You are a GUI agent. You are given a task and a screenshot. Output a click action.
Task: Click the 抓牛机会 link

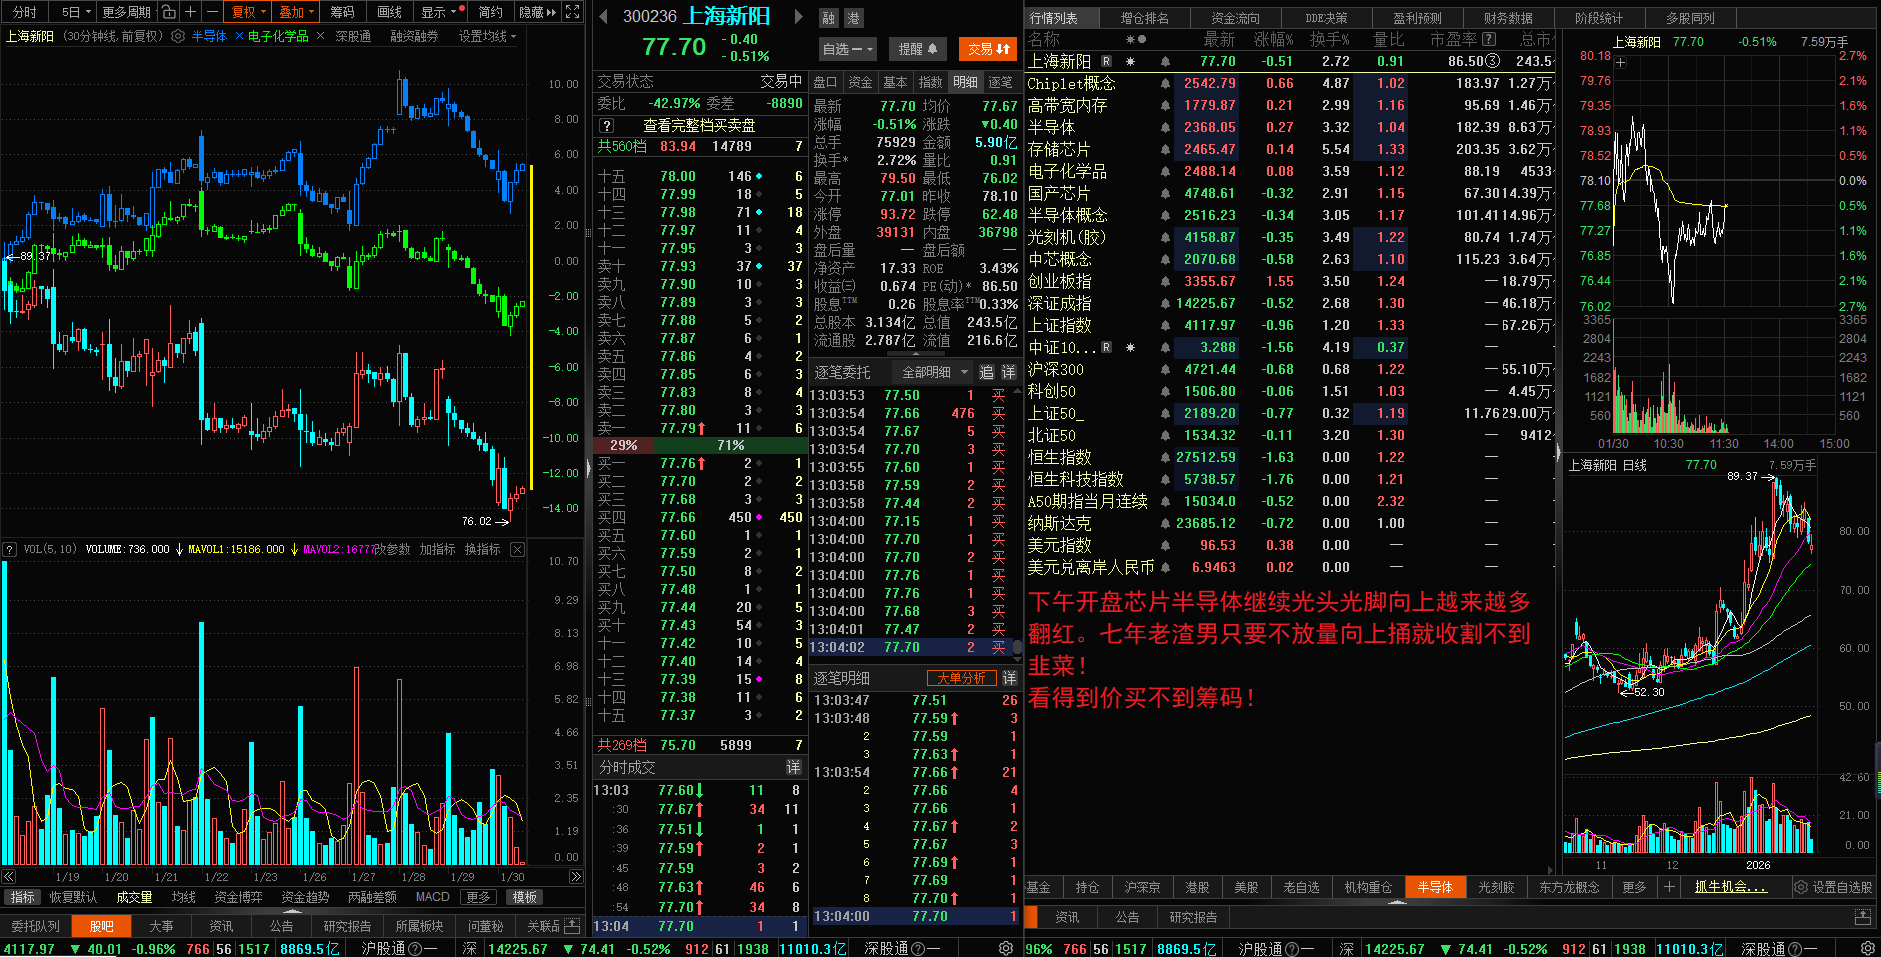1731,887
